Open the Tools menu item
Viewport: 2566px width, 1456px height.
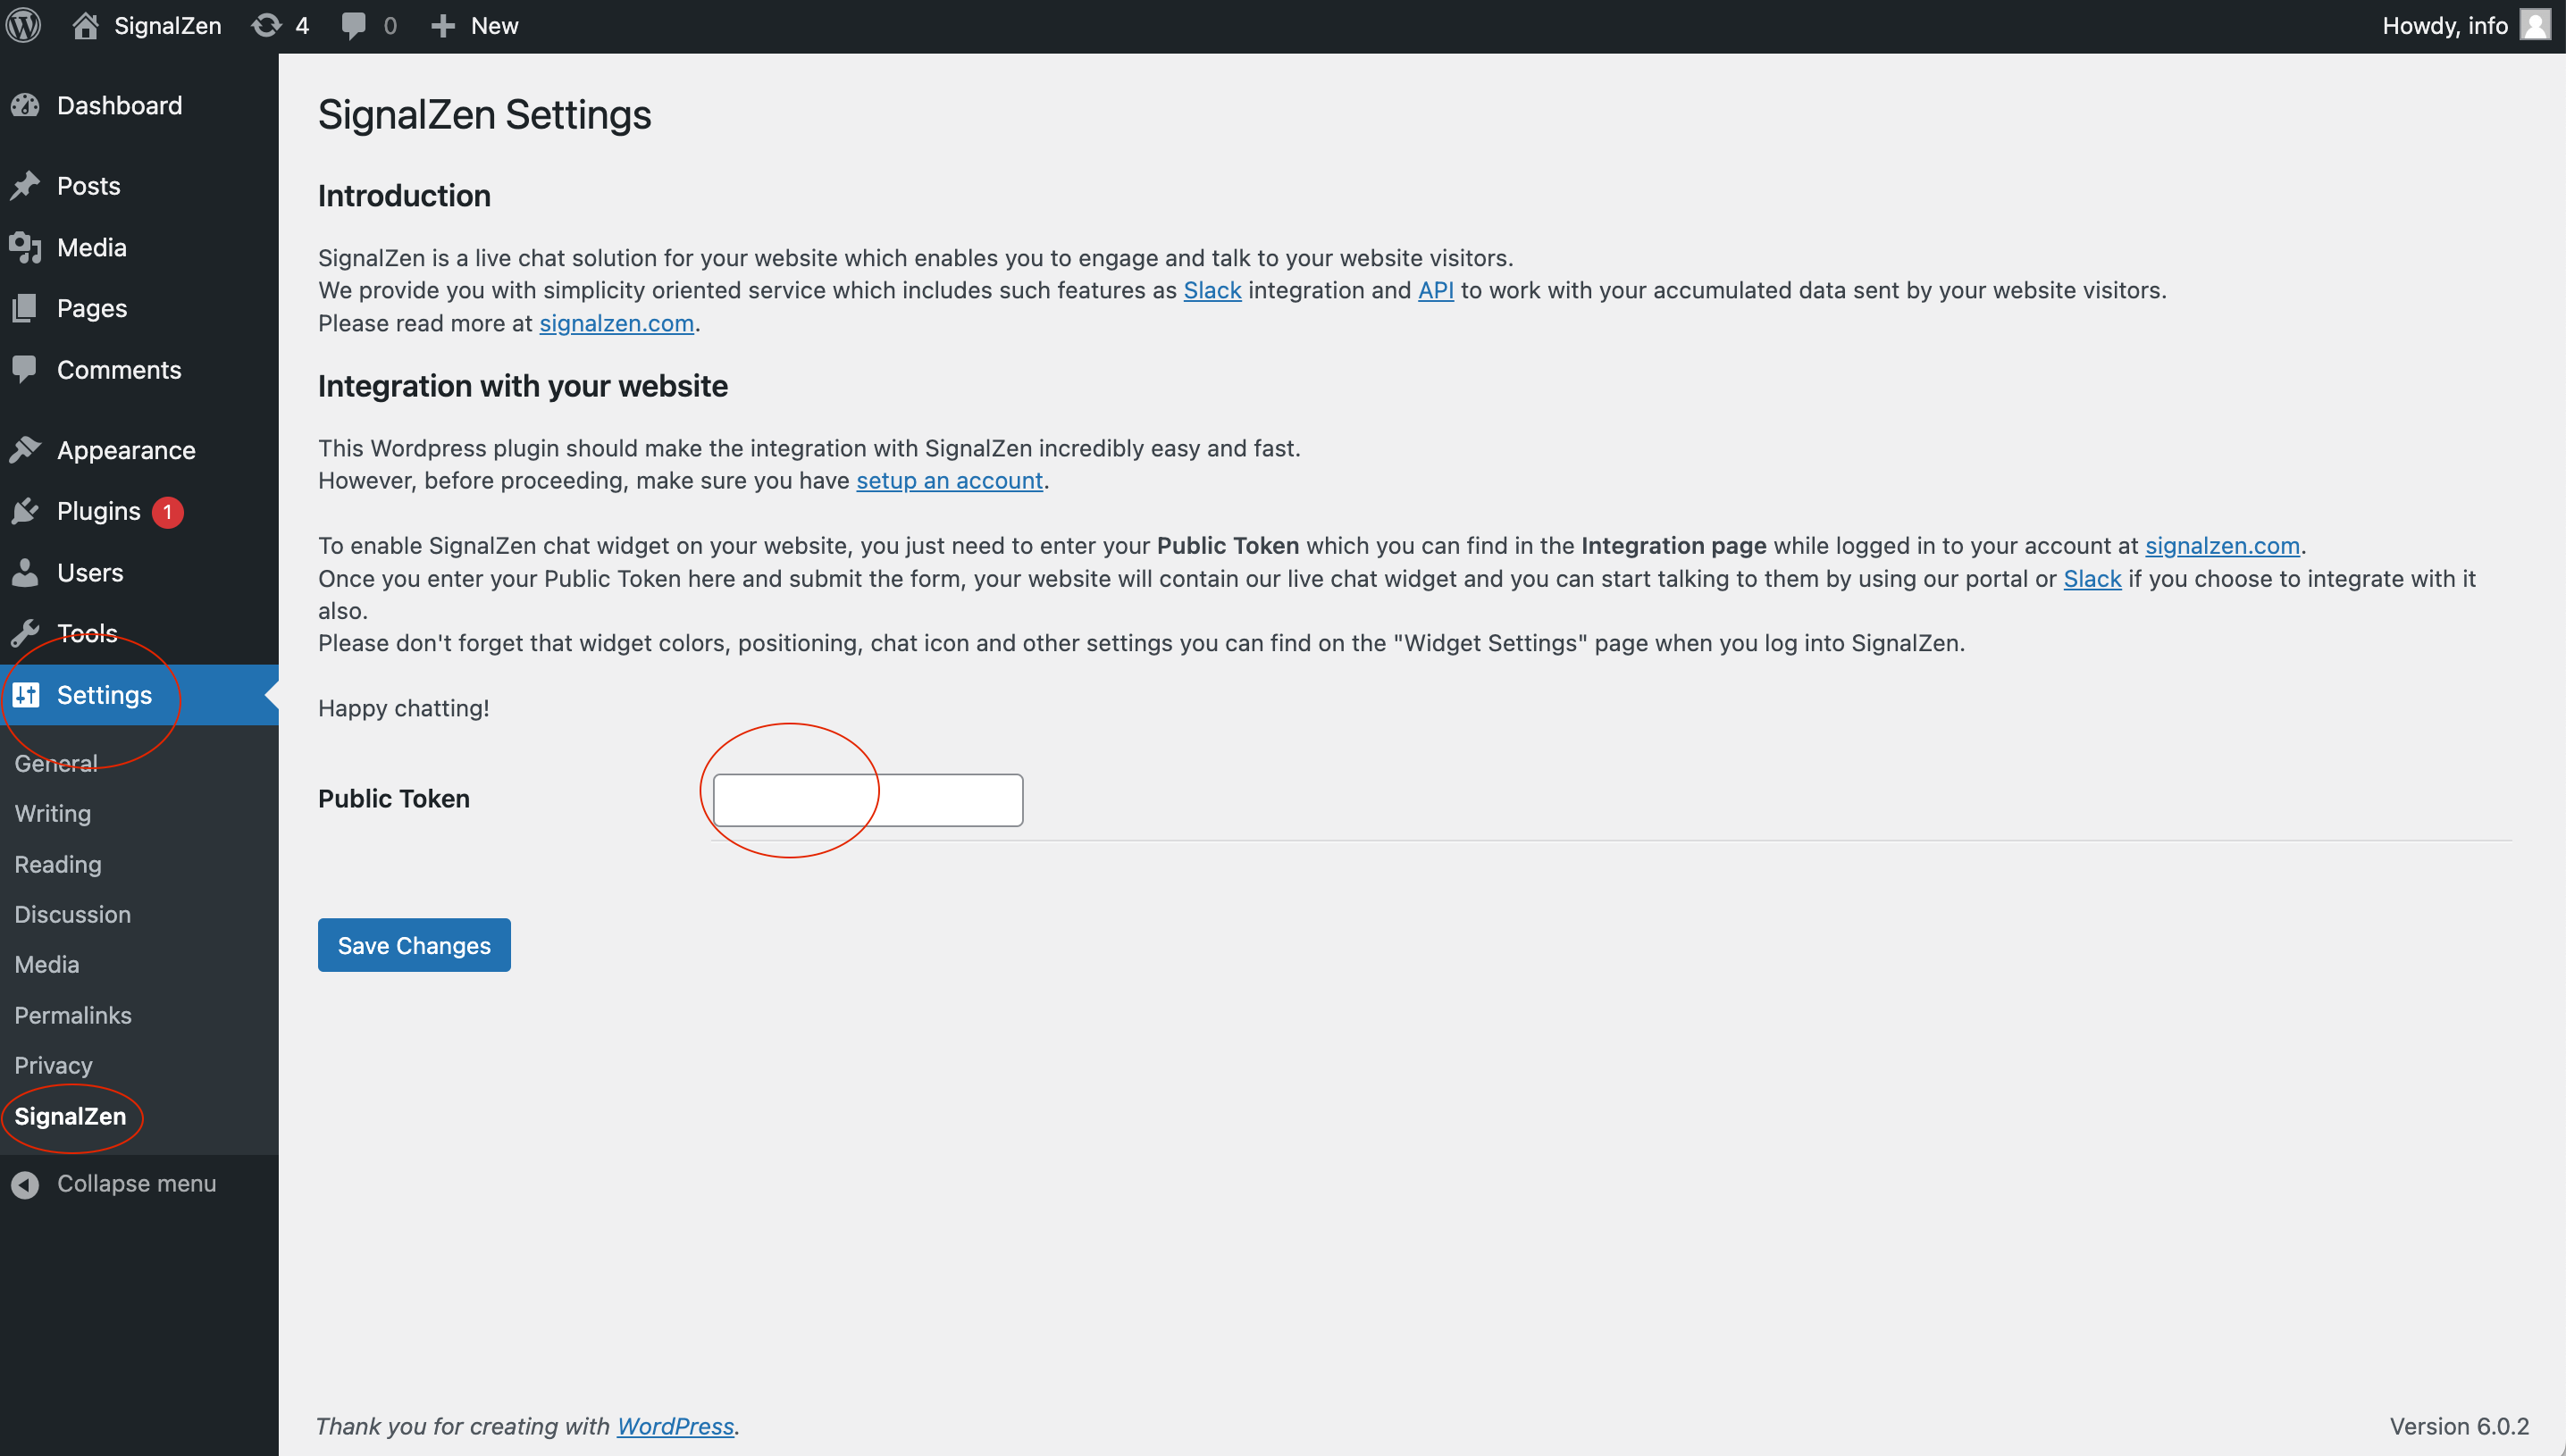click(87, 633)
